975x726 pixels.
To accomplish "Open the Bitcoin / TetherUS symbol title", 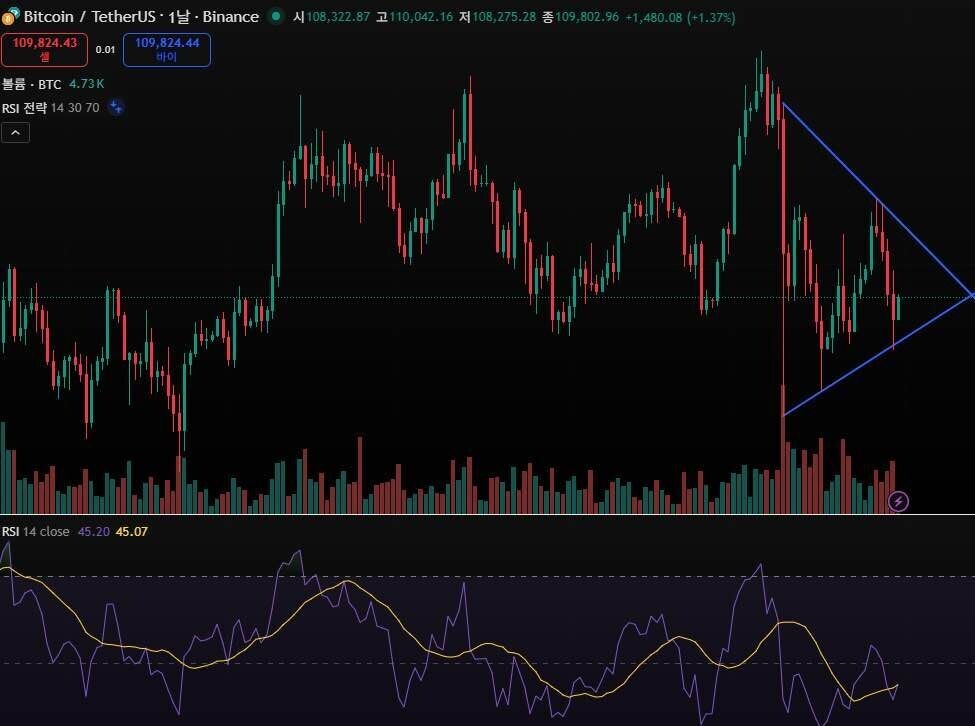I will pyautogui.click(x=92, y=17).
